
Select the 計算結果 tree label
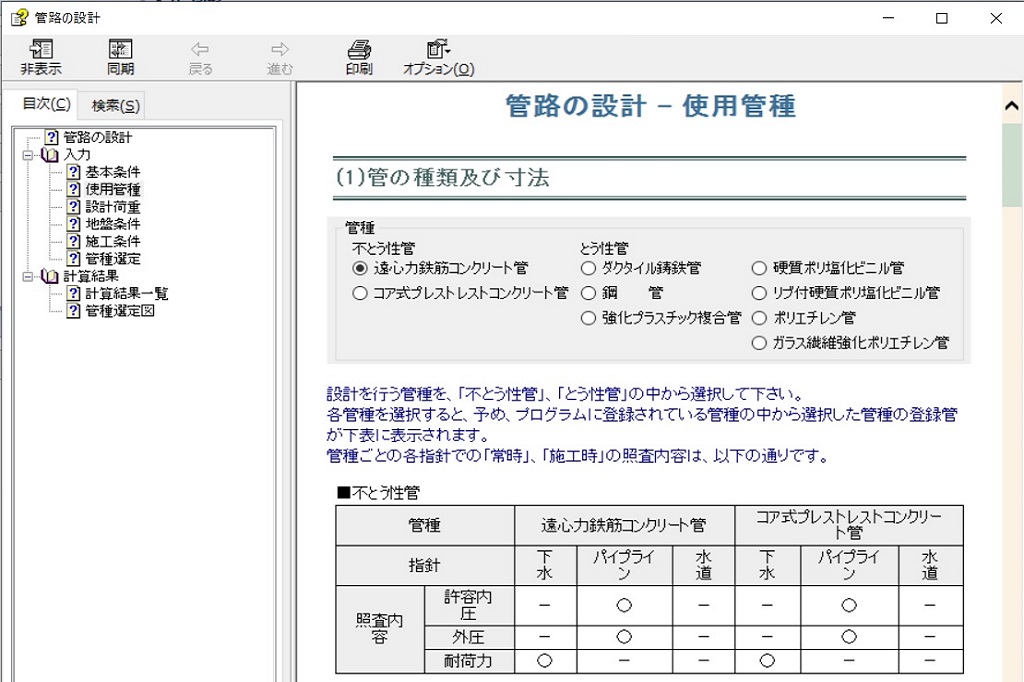click(91, 276)
